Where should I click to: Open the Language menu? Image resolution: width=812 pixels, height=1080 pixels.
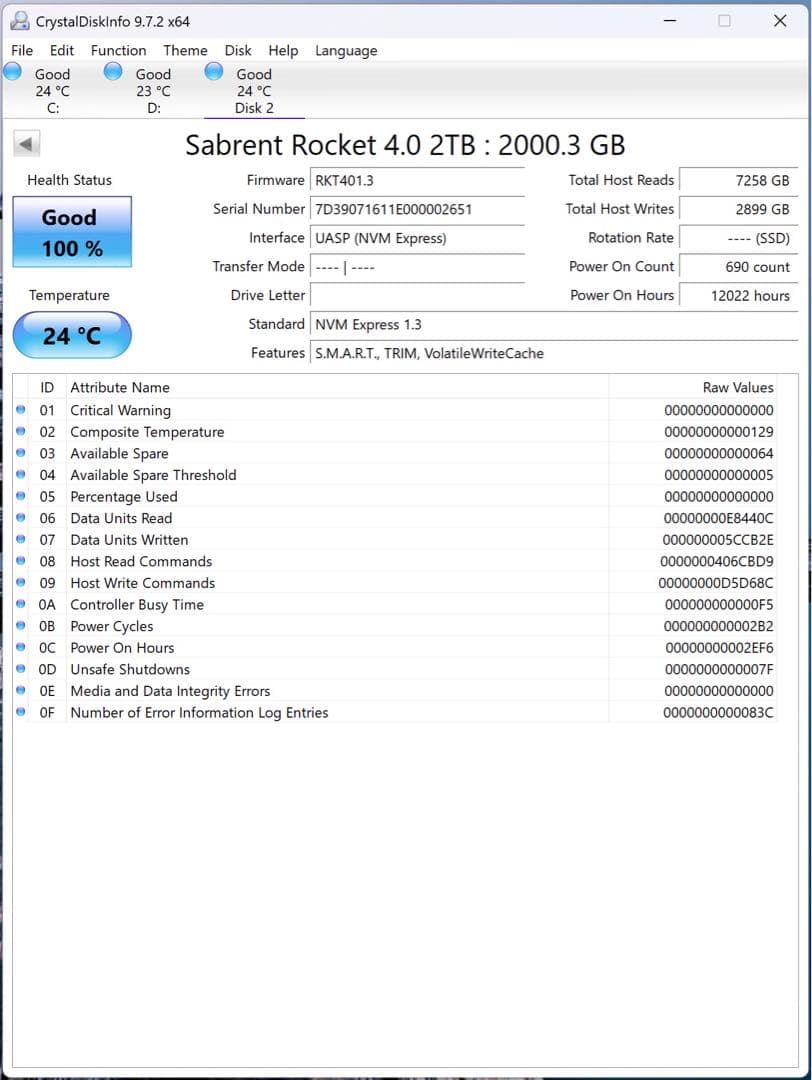coord(346,50)
